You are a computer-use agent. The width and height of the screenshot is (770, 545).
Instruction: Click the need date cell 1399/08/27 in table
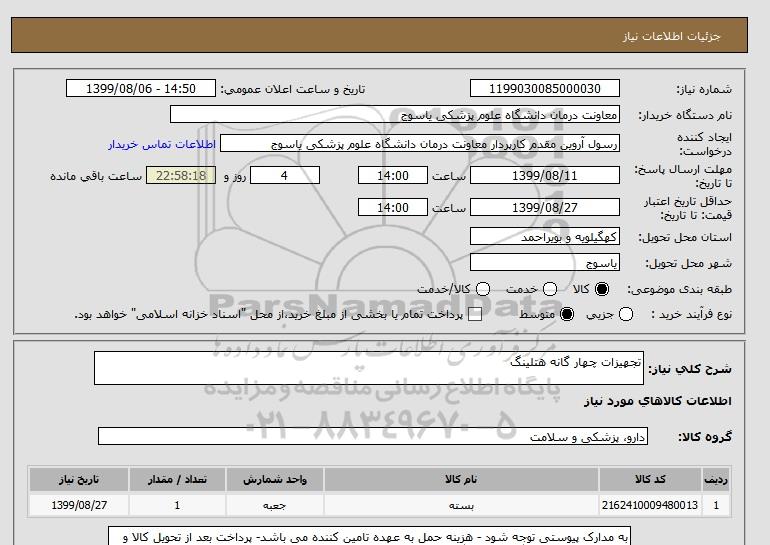click(79, 505)
